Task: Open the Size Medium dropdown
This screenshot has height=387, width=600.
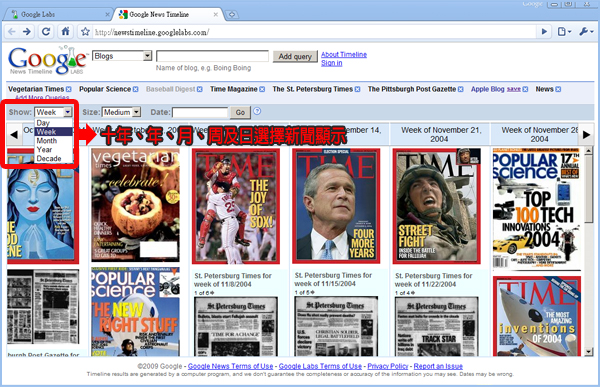Action: (x=121, y=112)
